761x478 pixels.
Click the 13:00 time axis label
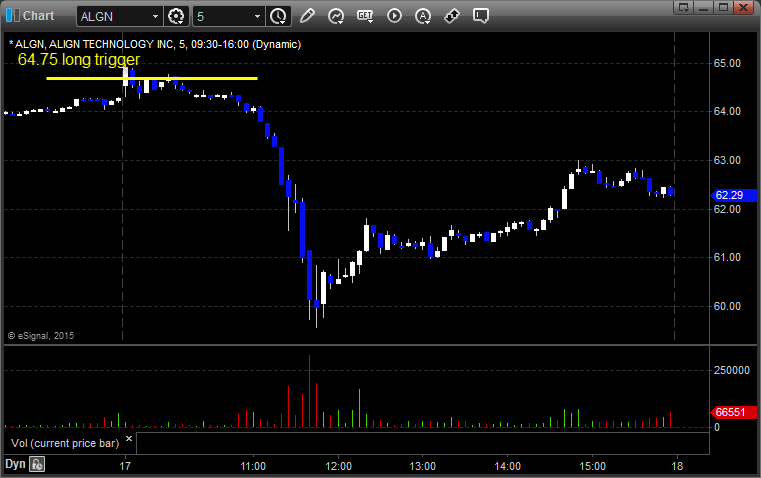click(423, 466)
